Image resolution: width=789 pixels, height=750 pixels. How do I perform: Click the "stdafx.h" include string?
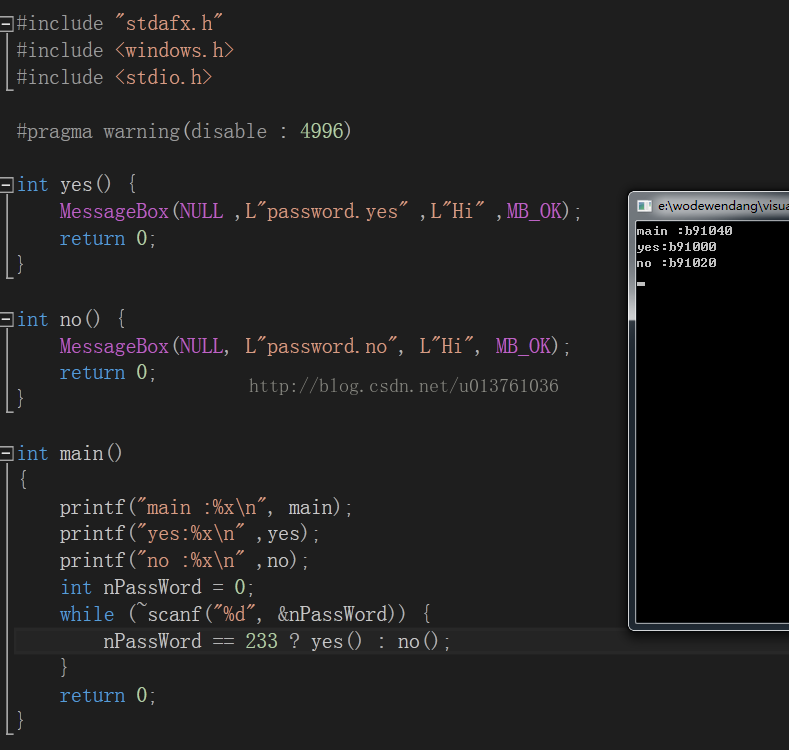click(169, 24)
